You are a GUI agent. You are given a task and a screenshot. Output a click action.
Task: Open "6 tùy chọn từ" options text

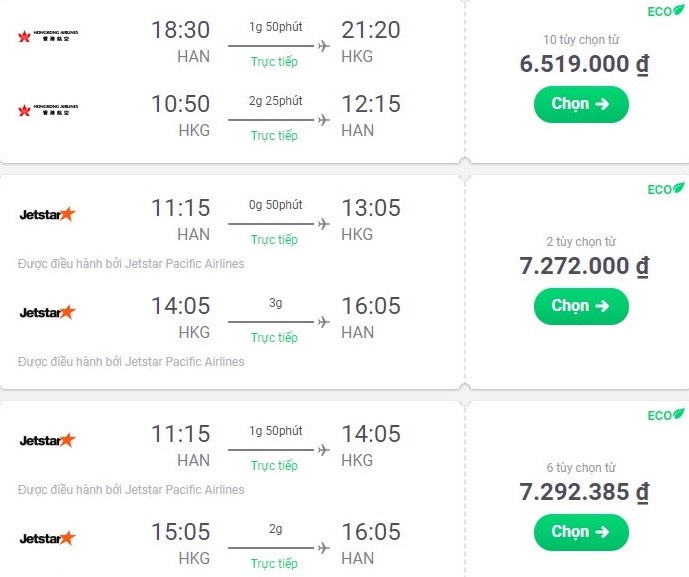pyautogui.click(x=580, y=467)
